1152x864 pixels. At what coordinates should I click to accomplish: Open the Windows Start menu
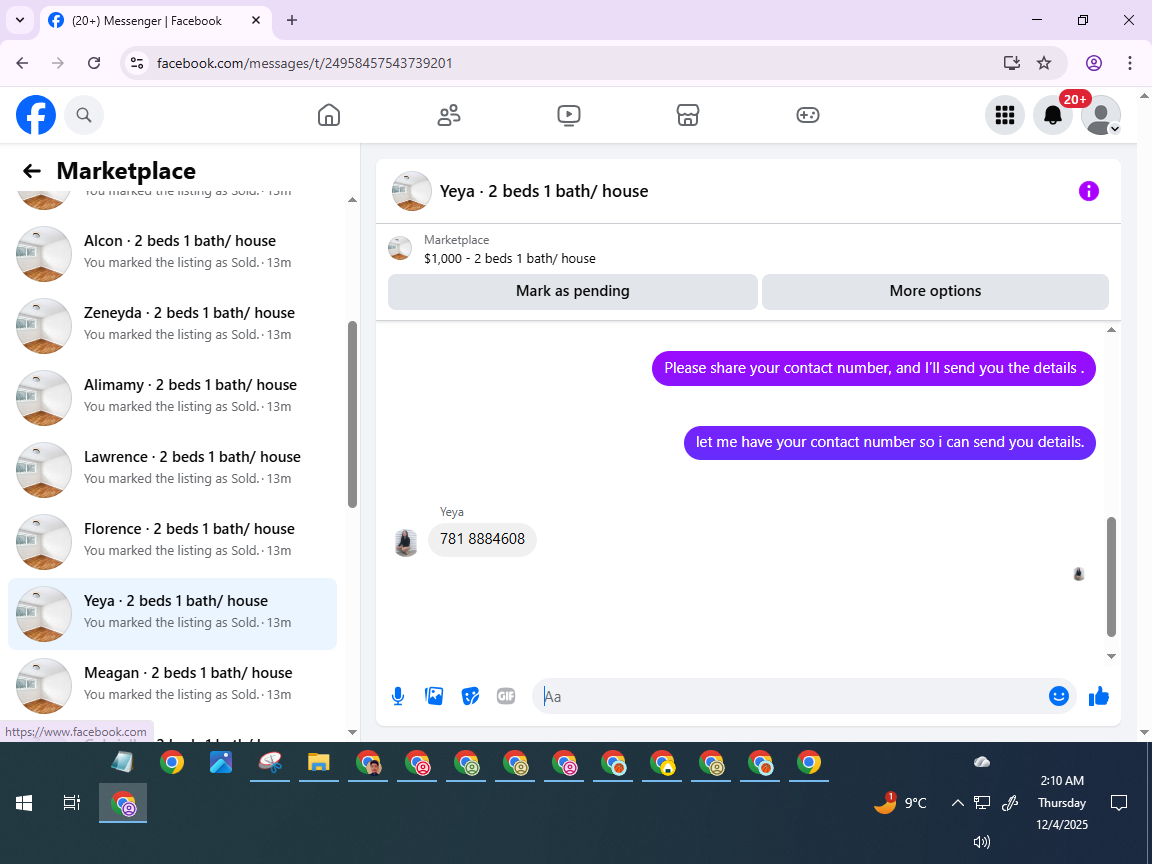[24, 803]
